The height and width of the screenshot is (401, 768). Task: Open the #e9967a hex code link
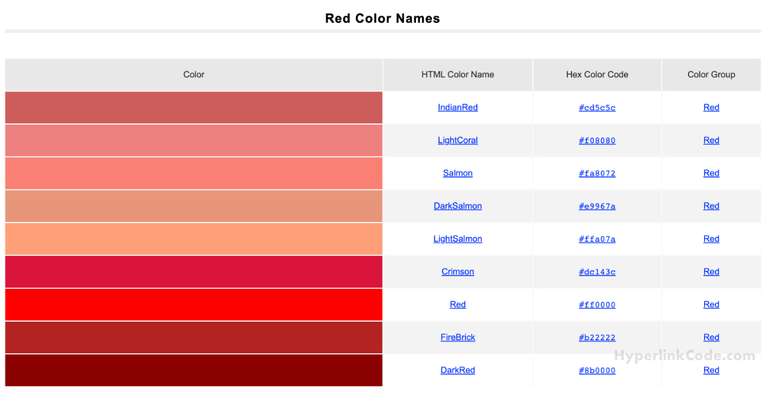pyautogui.click(x=597, y=206)
